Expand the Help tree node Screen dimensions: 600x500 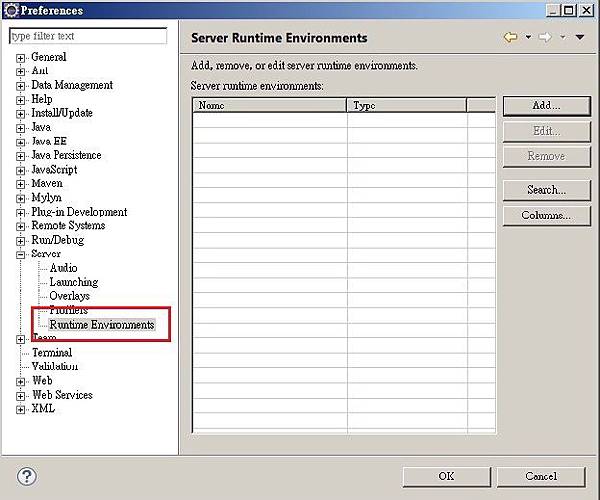(20, 100)
